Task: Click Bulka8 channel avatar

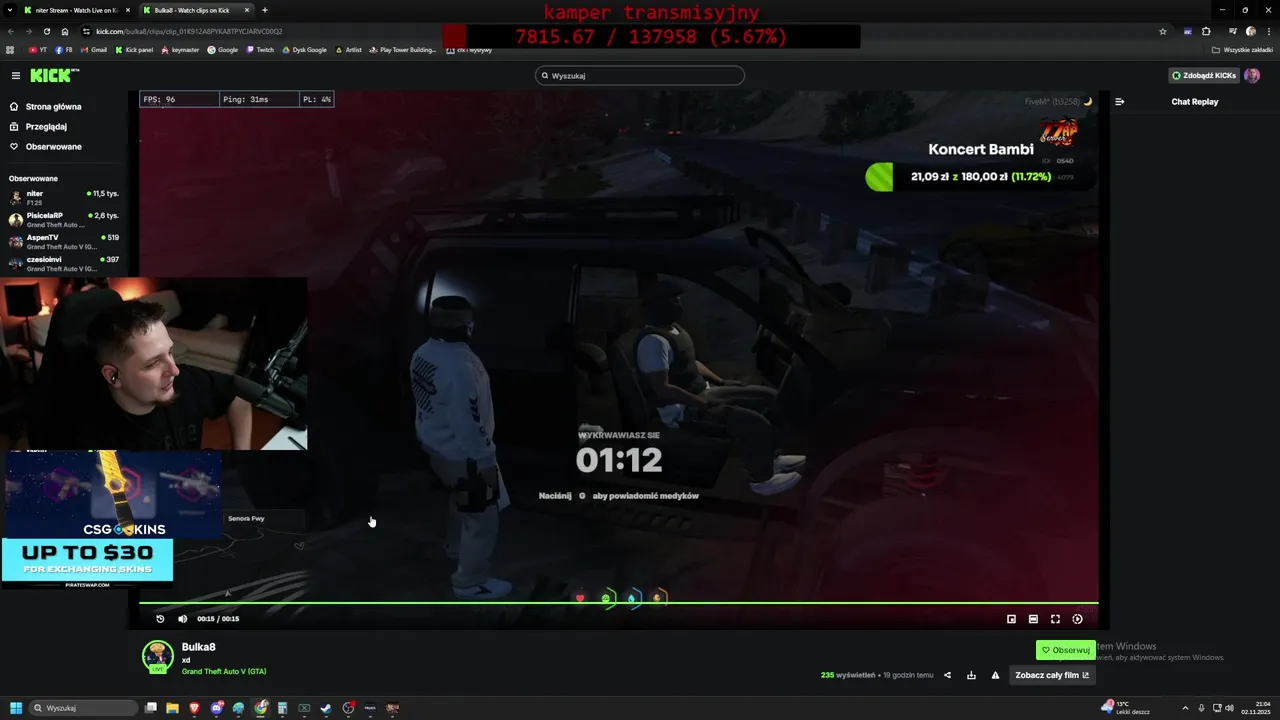Action: tap(157, 656)
